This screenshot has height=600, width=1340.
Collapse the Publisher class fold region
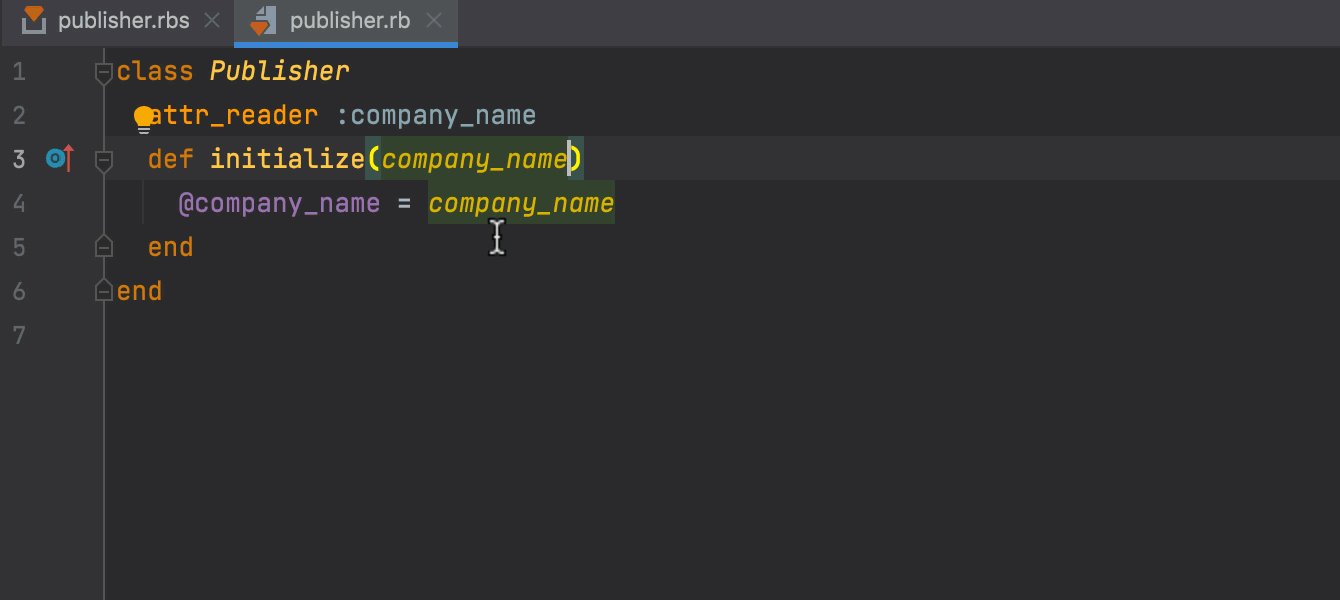[x=103, y=70]
